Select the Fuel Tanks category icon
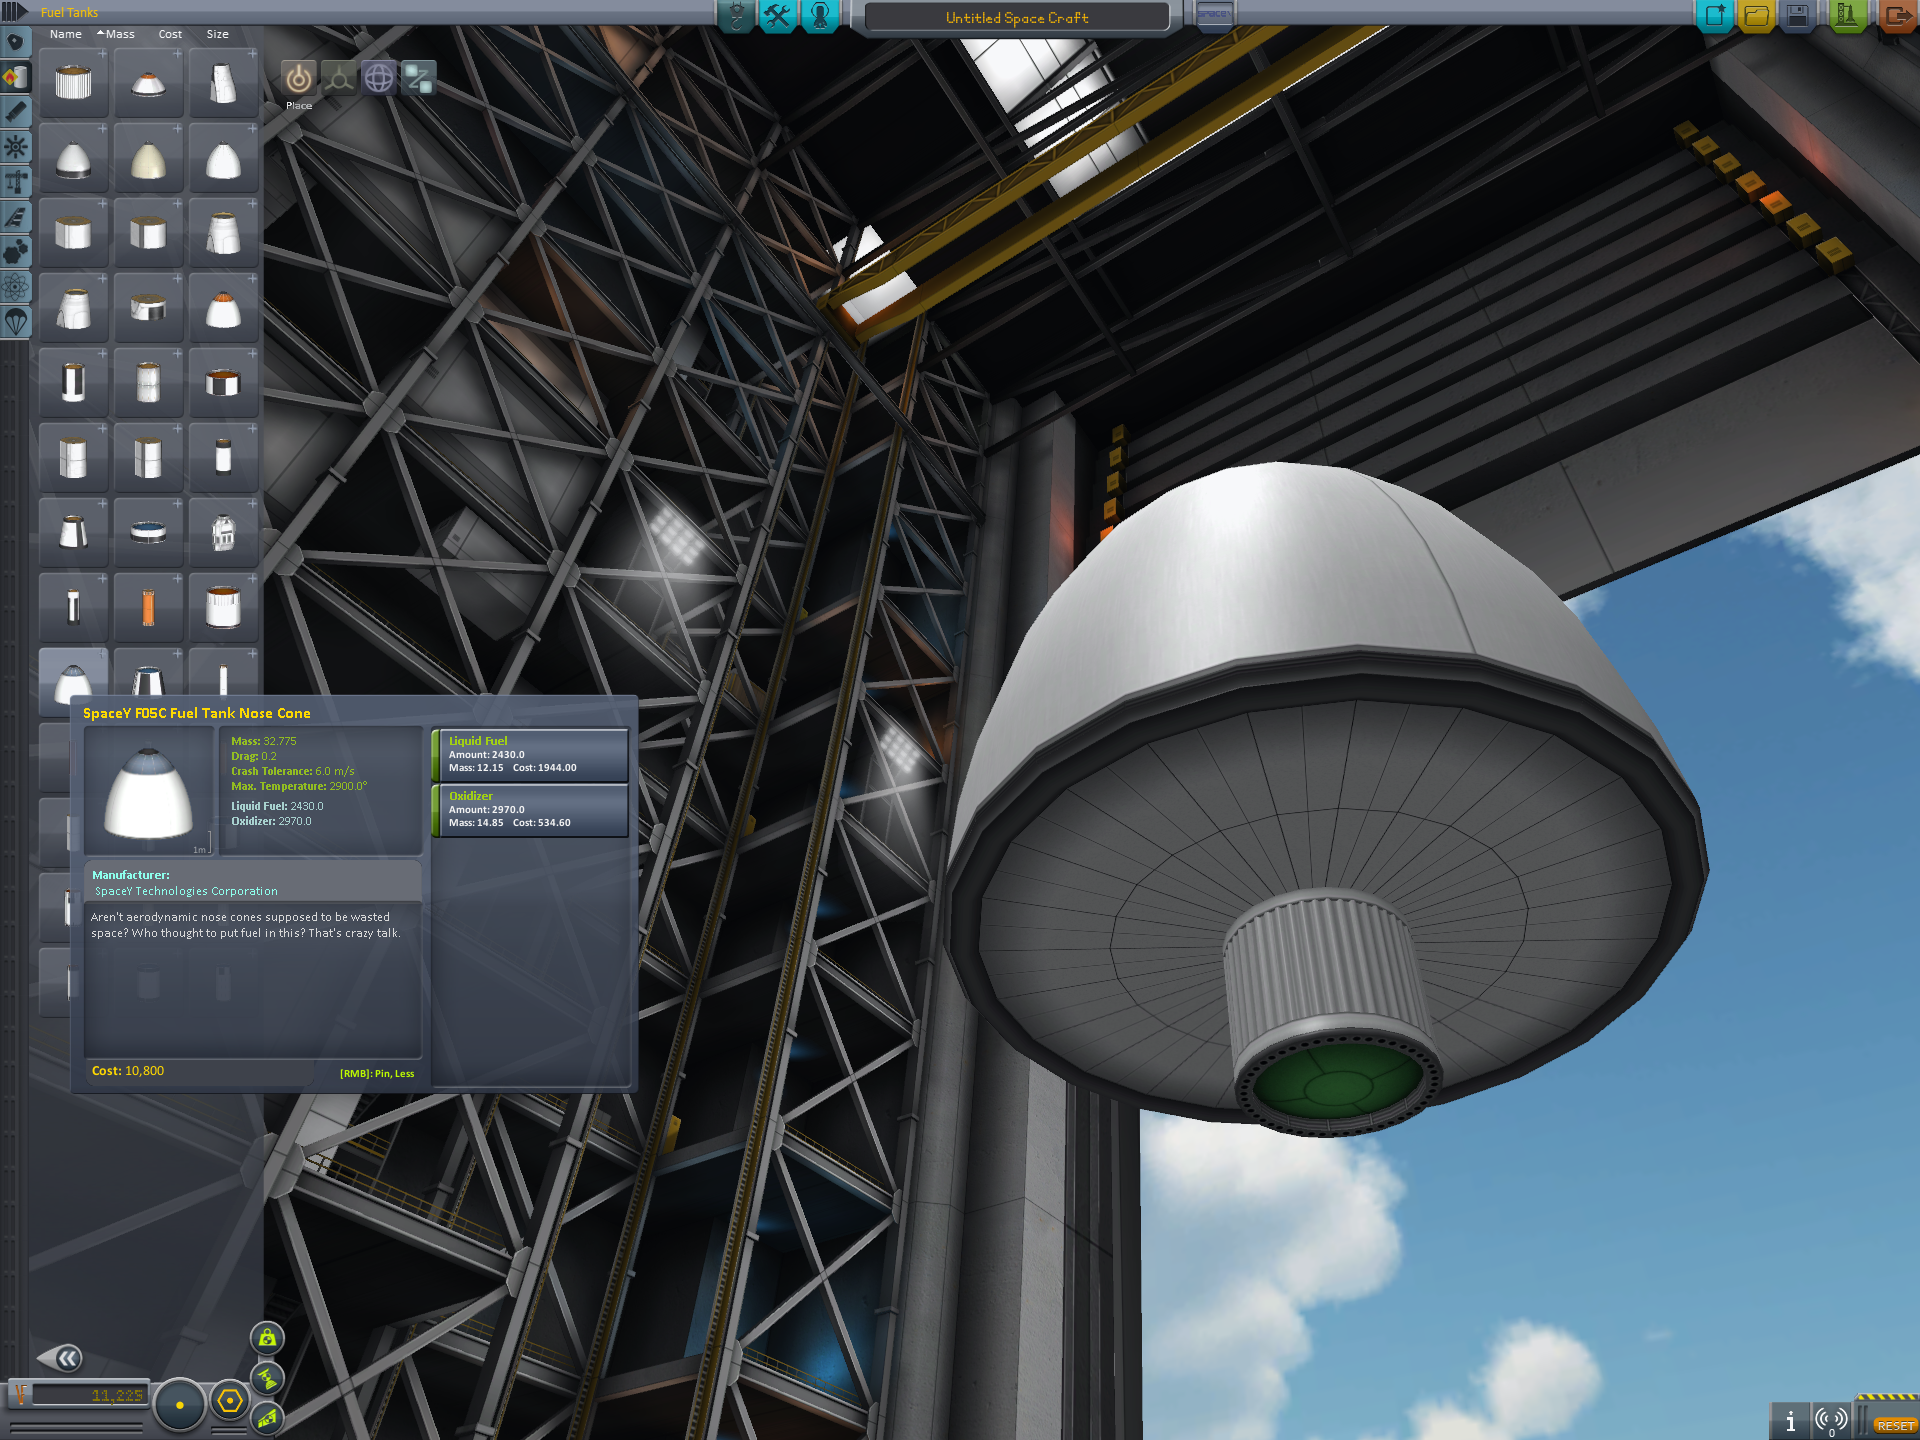The height and width of the screenshot is (1440, 1920). (15, 78)
